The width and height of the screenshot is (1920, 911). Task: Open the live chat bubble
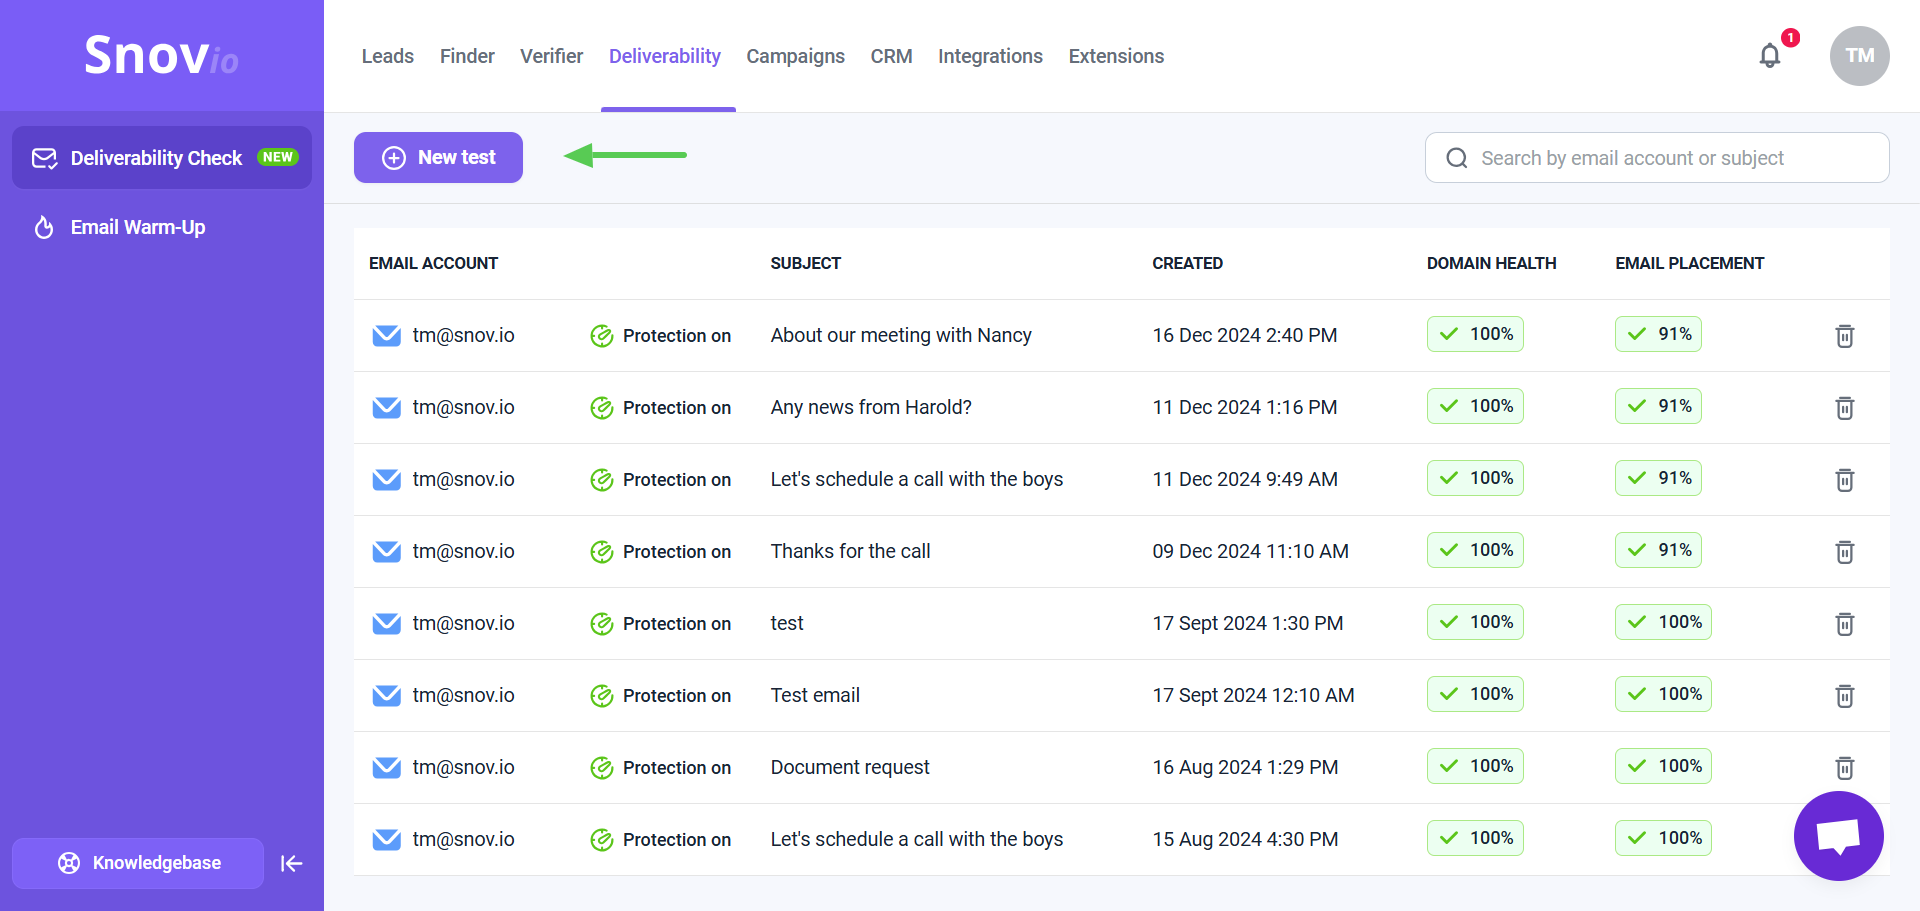[1838, 836]
